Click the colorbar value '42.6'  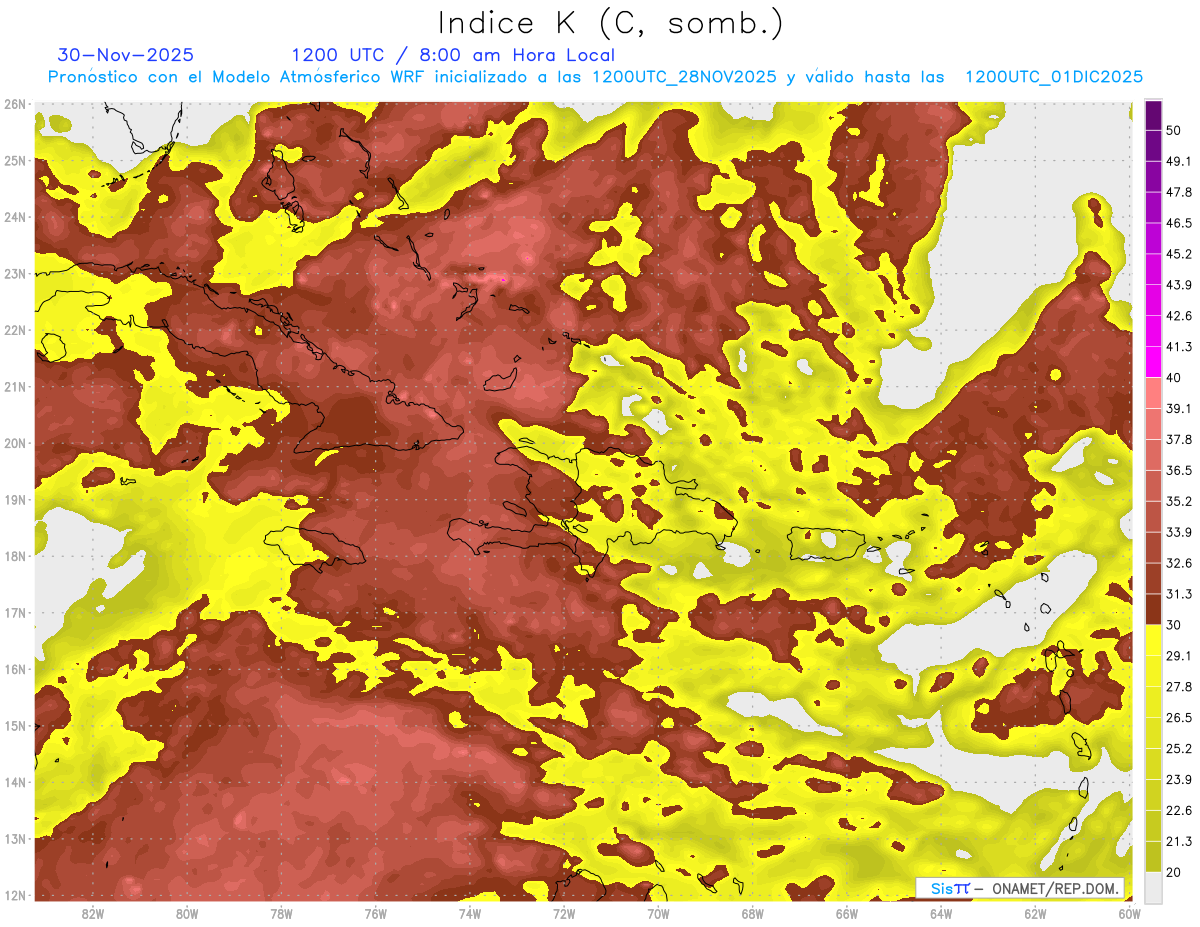pos(1179,316)
